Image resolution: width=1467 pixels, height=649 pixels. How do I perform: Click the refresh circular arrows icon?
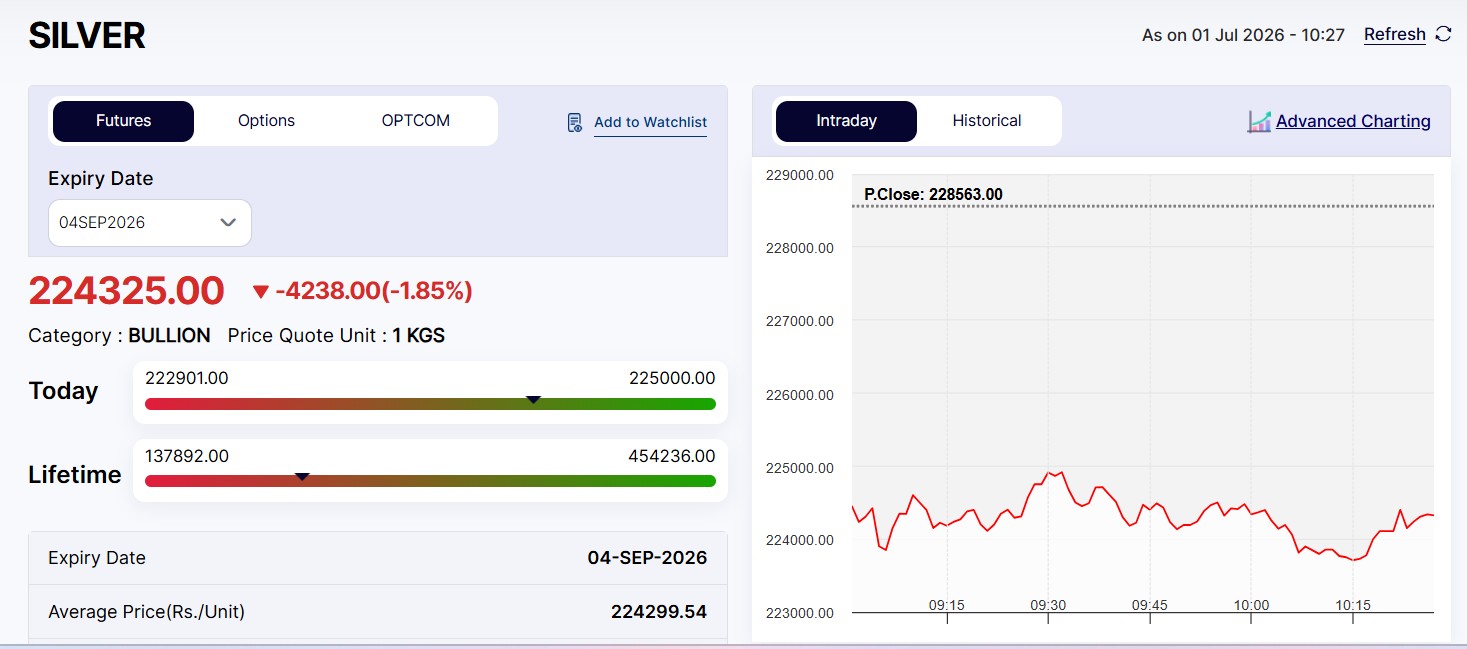pyautogui.click(x=1443, y=34)
